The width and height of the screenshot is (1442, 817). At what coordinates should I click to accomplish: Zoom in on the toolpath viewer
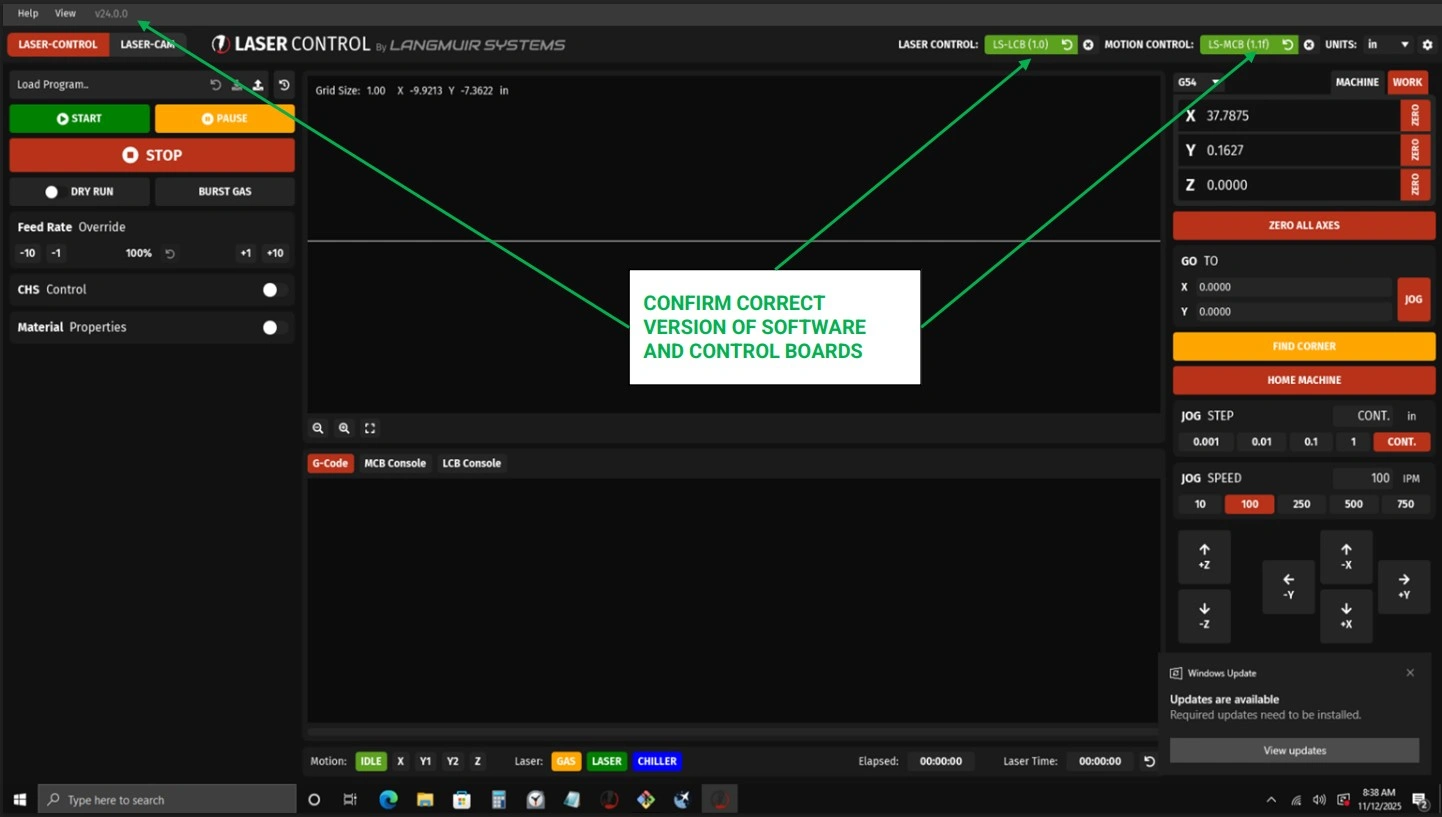(x=344, y=428)
